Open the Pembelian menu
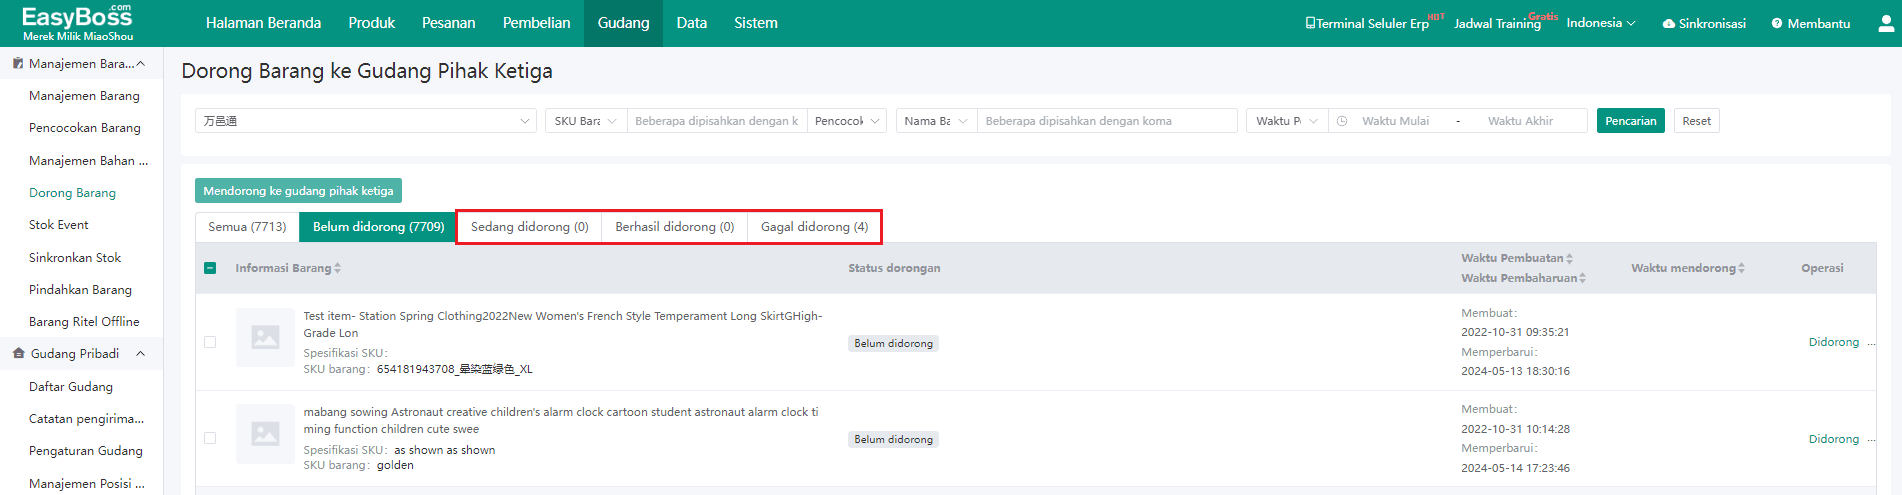 pyautogui.click(x=536, y=23)
